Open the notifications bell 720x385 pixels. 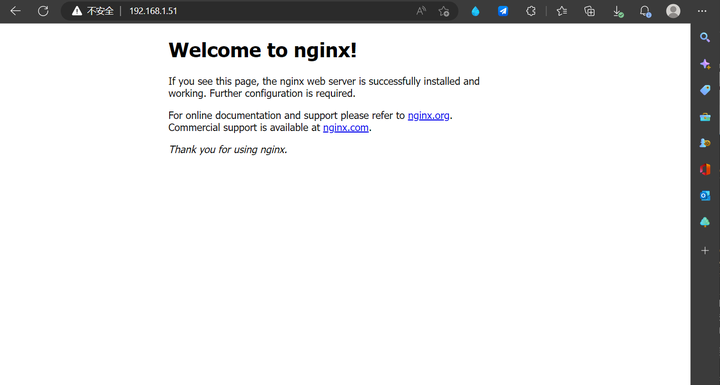pos(645,11)
